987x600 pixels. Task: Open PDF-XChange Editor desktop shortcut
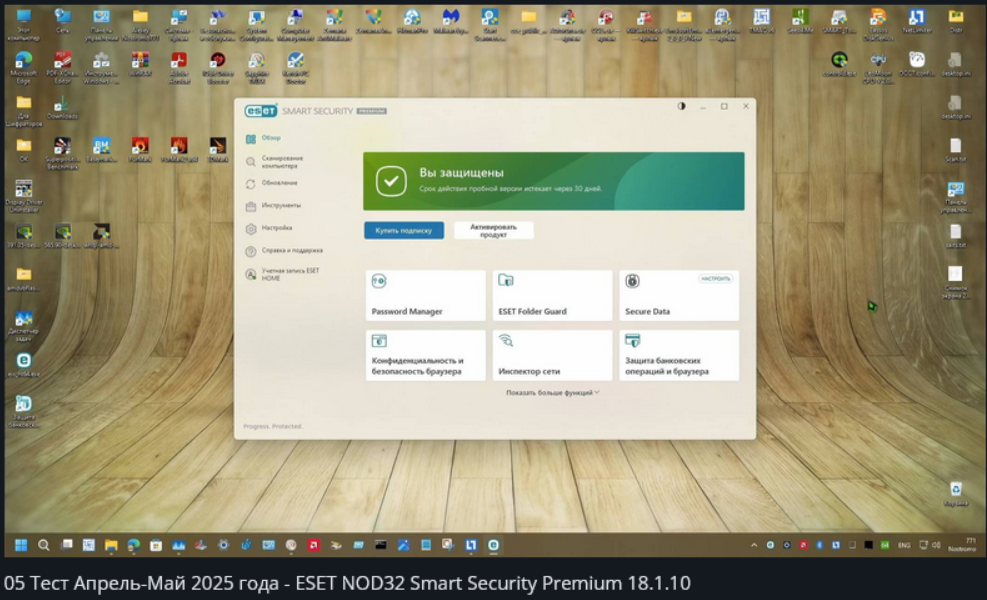click(62, 67)
